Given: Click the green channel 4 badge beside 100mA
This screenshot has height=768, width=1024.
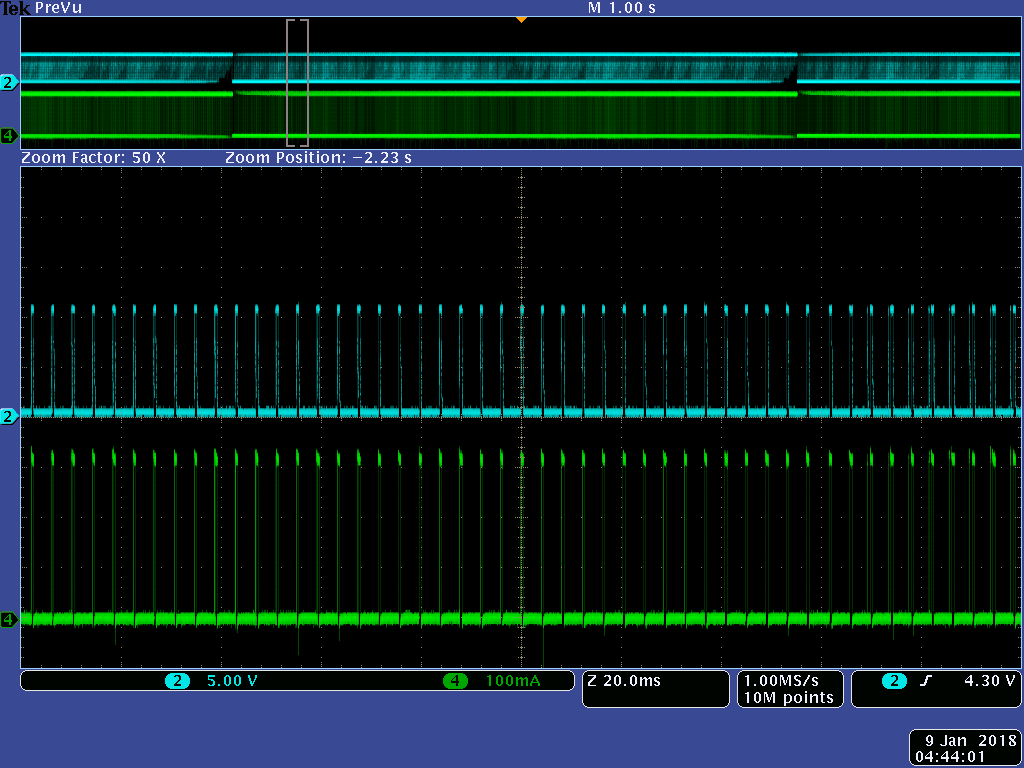Looking at the screenshot, I should [x=455, y=681].
